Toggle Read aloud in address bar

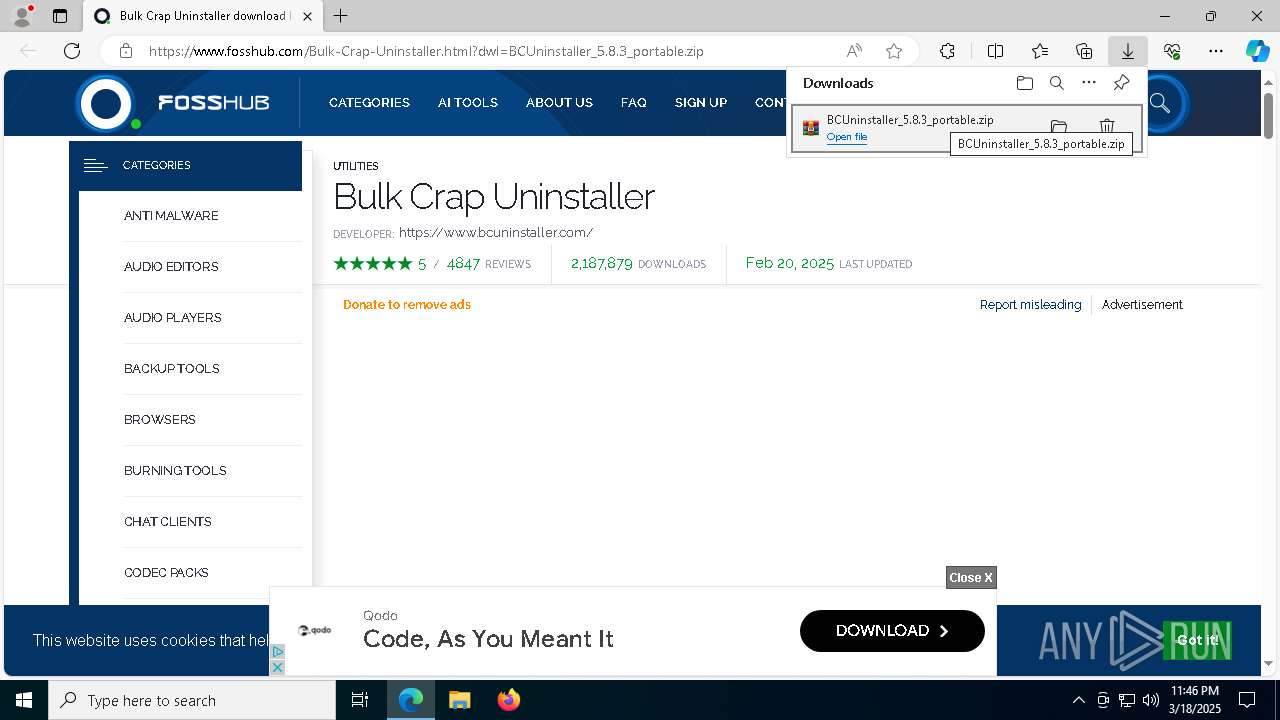(854, 51)
